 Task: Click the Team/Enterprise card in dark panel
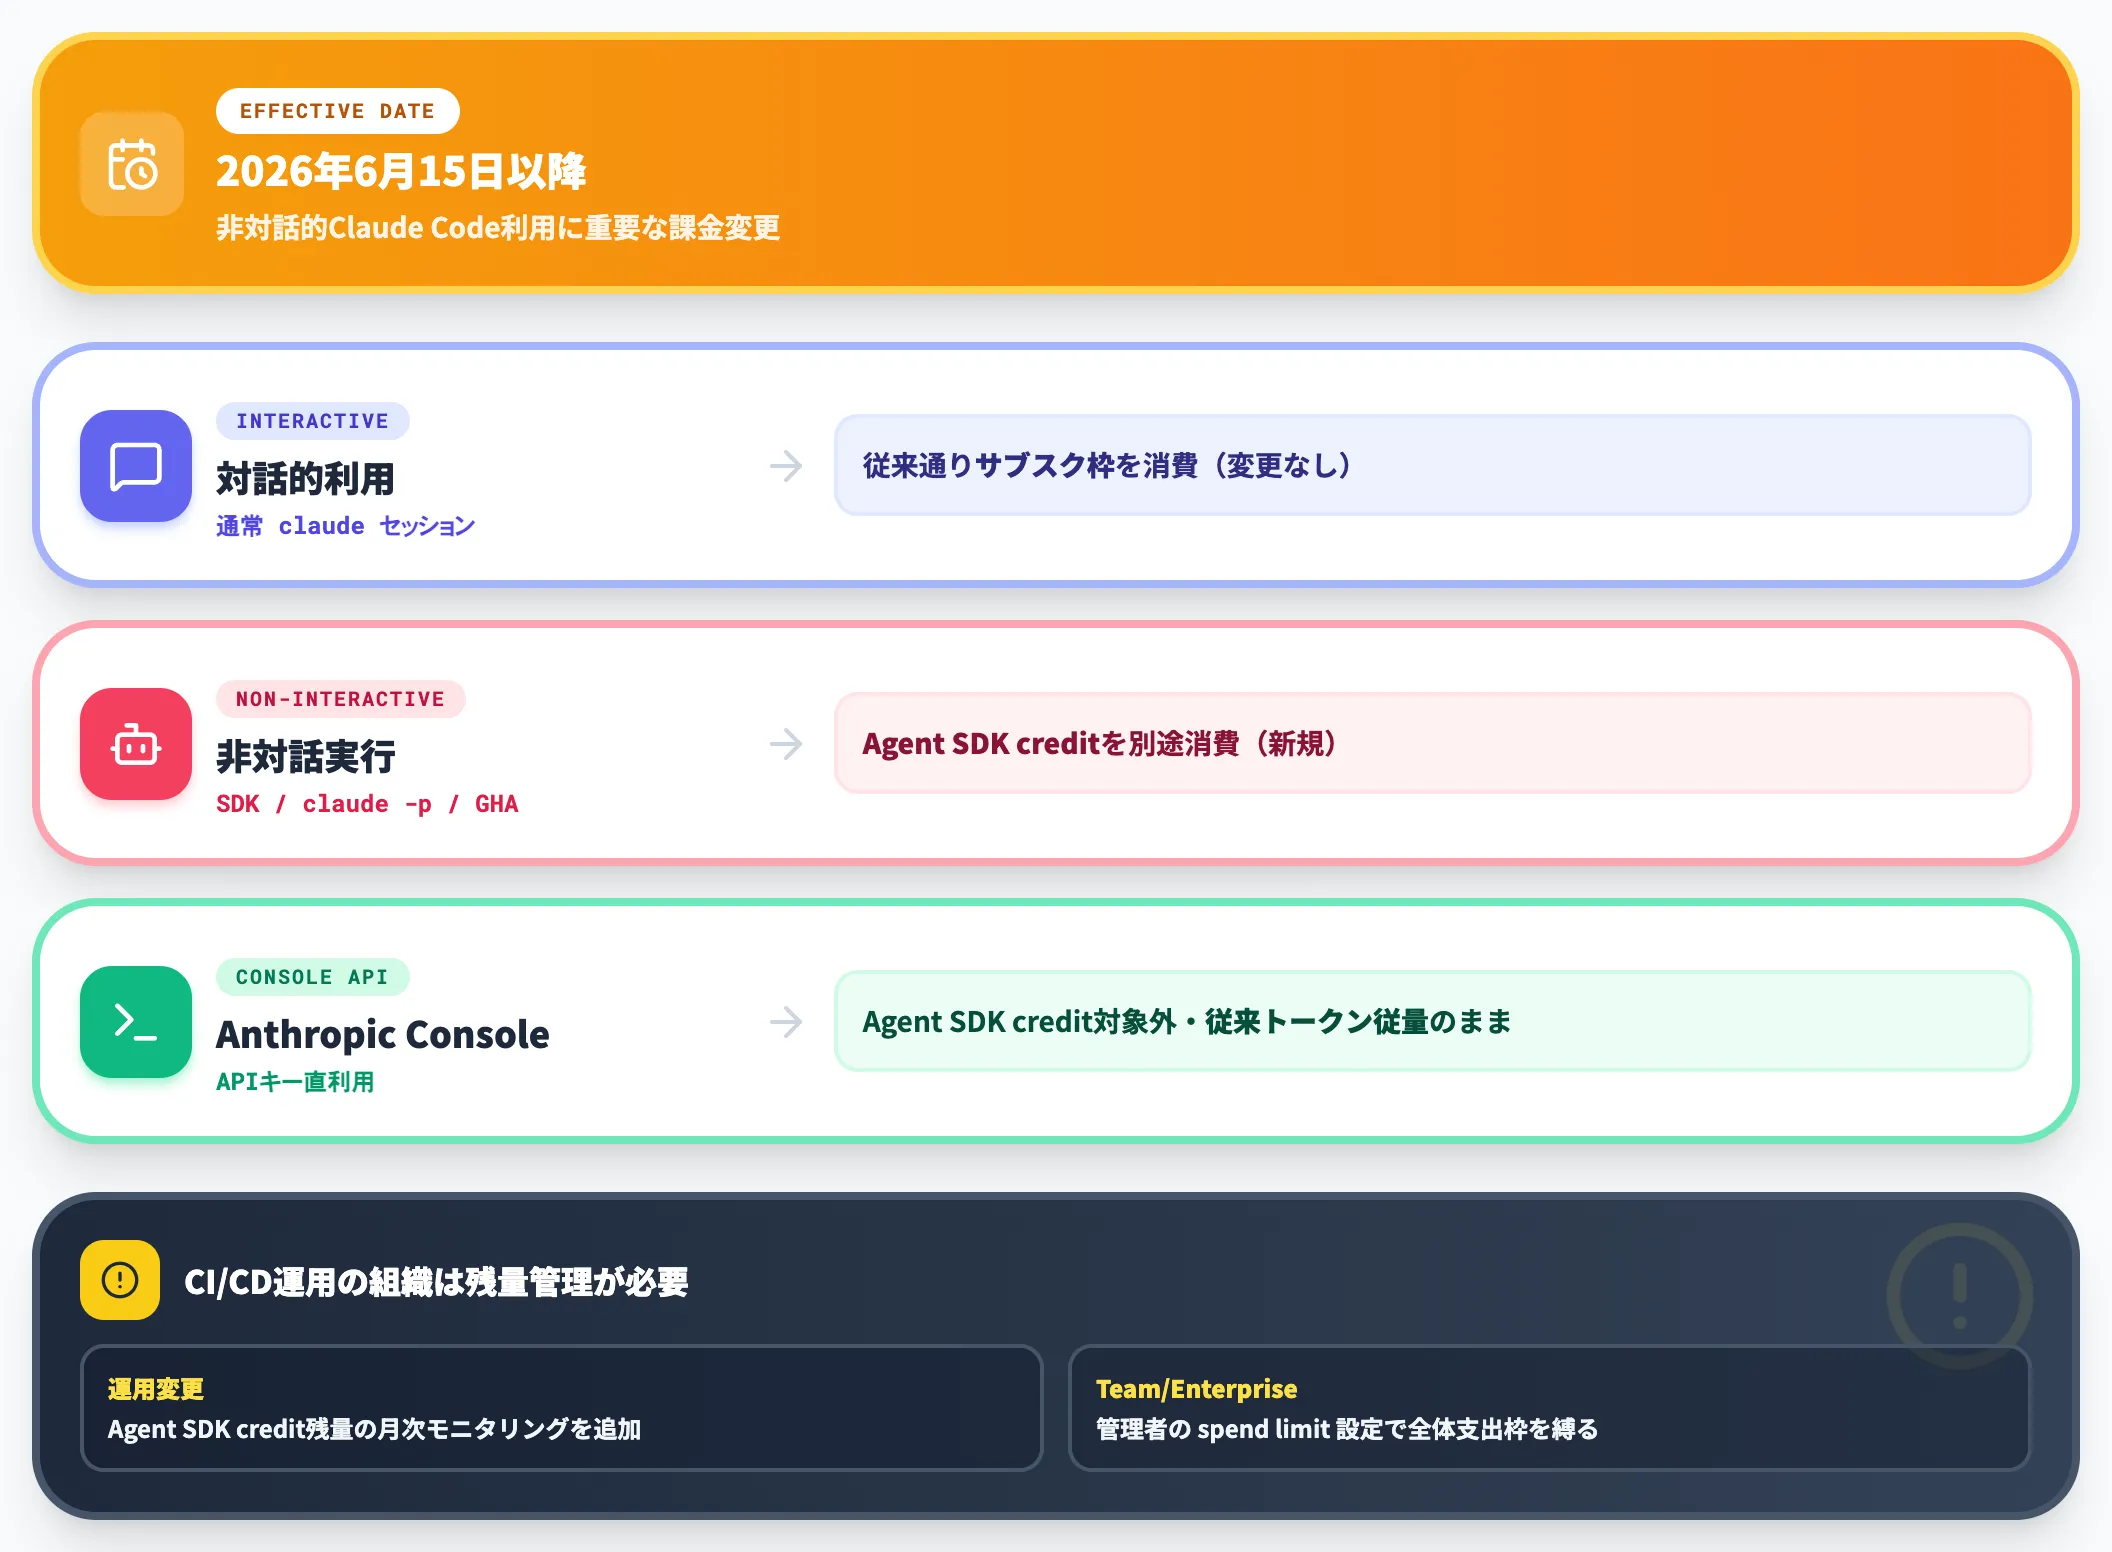1550,1408
